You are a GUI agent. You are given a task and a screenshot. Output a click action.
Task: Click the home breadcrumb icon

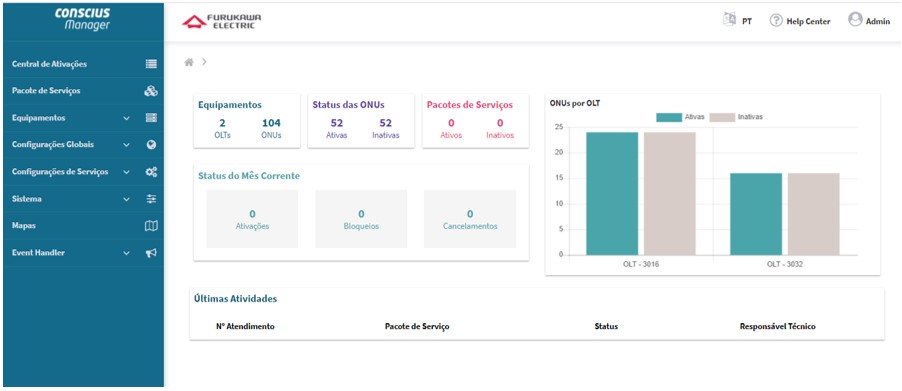(x=189, y=62)
